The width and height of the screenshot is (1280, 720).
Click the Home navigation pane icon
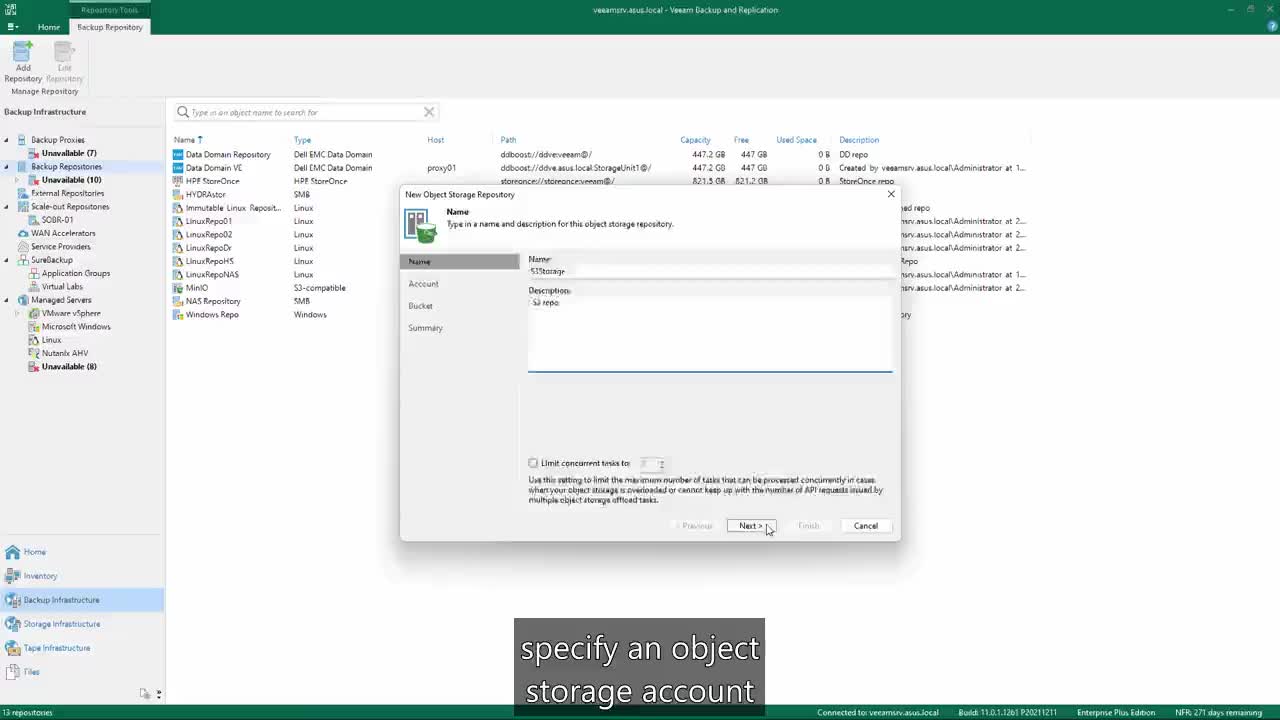[12, 552]
